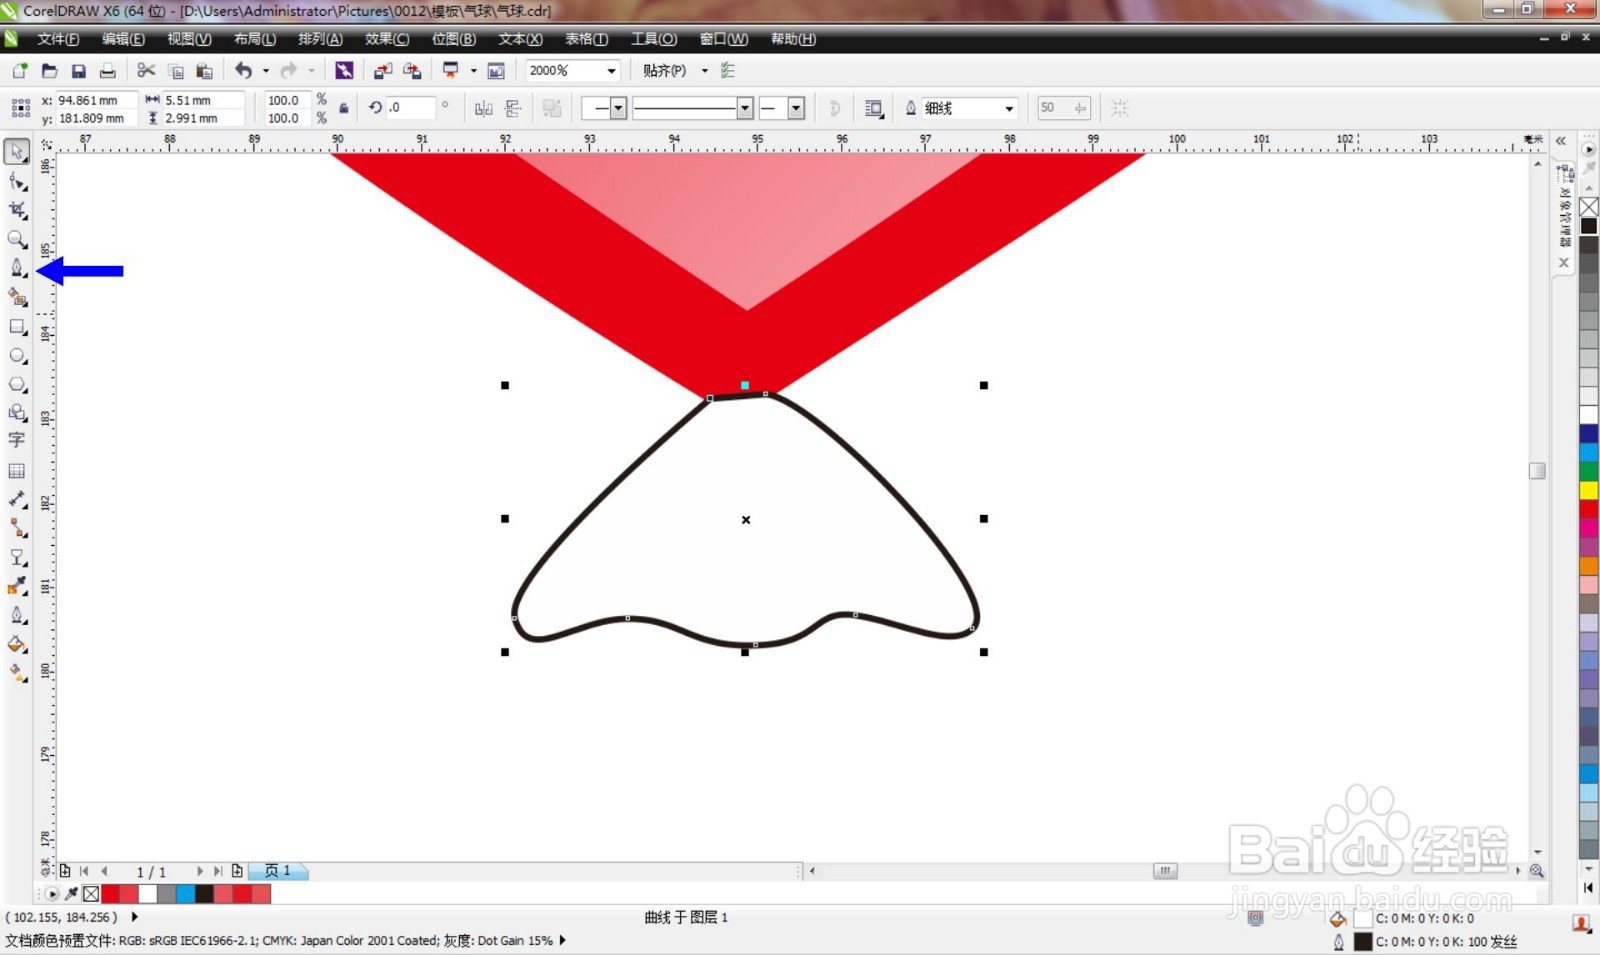Expand document color info arrow in status bar

tap(563, 940)
